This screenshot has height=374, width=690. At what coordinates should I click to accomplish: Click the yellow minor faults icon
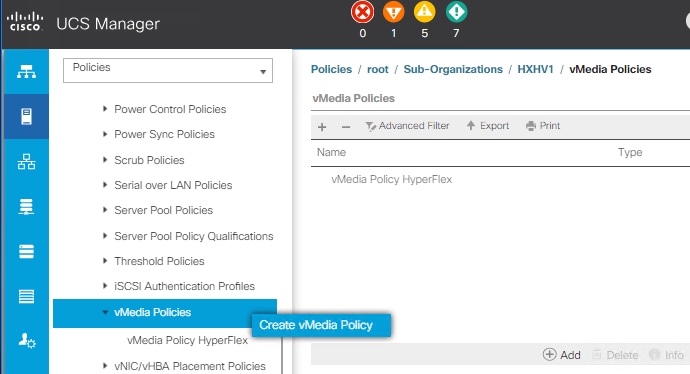425,12
